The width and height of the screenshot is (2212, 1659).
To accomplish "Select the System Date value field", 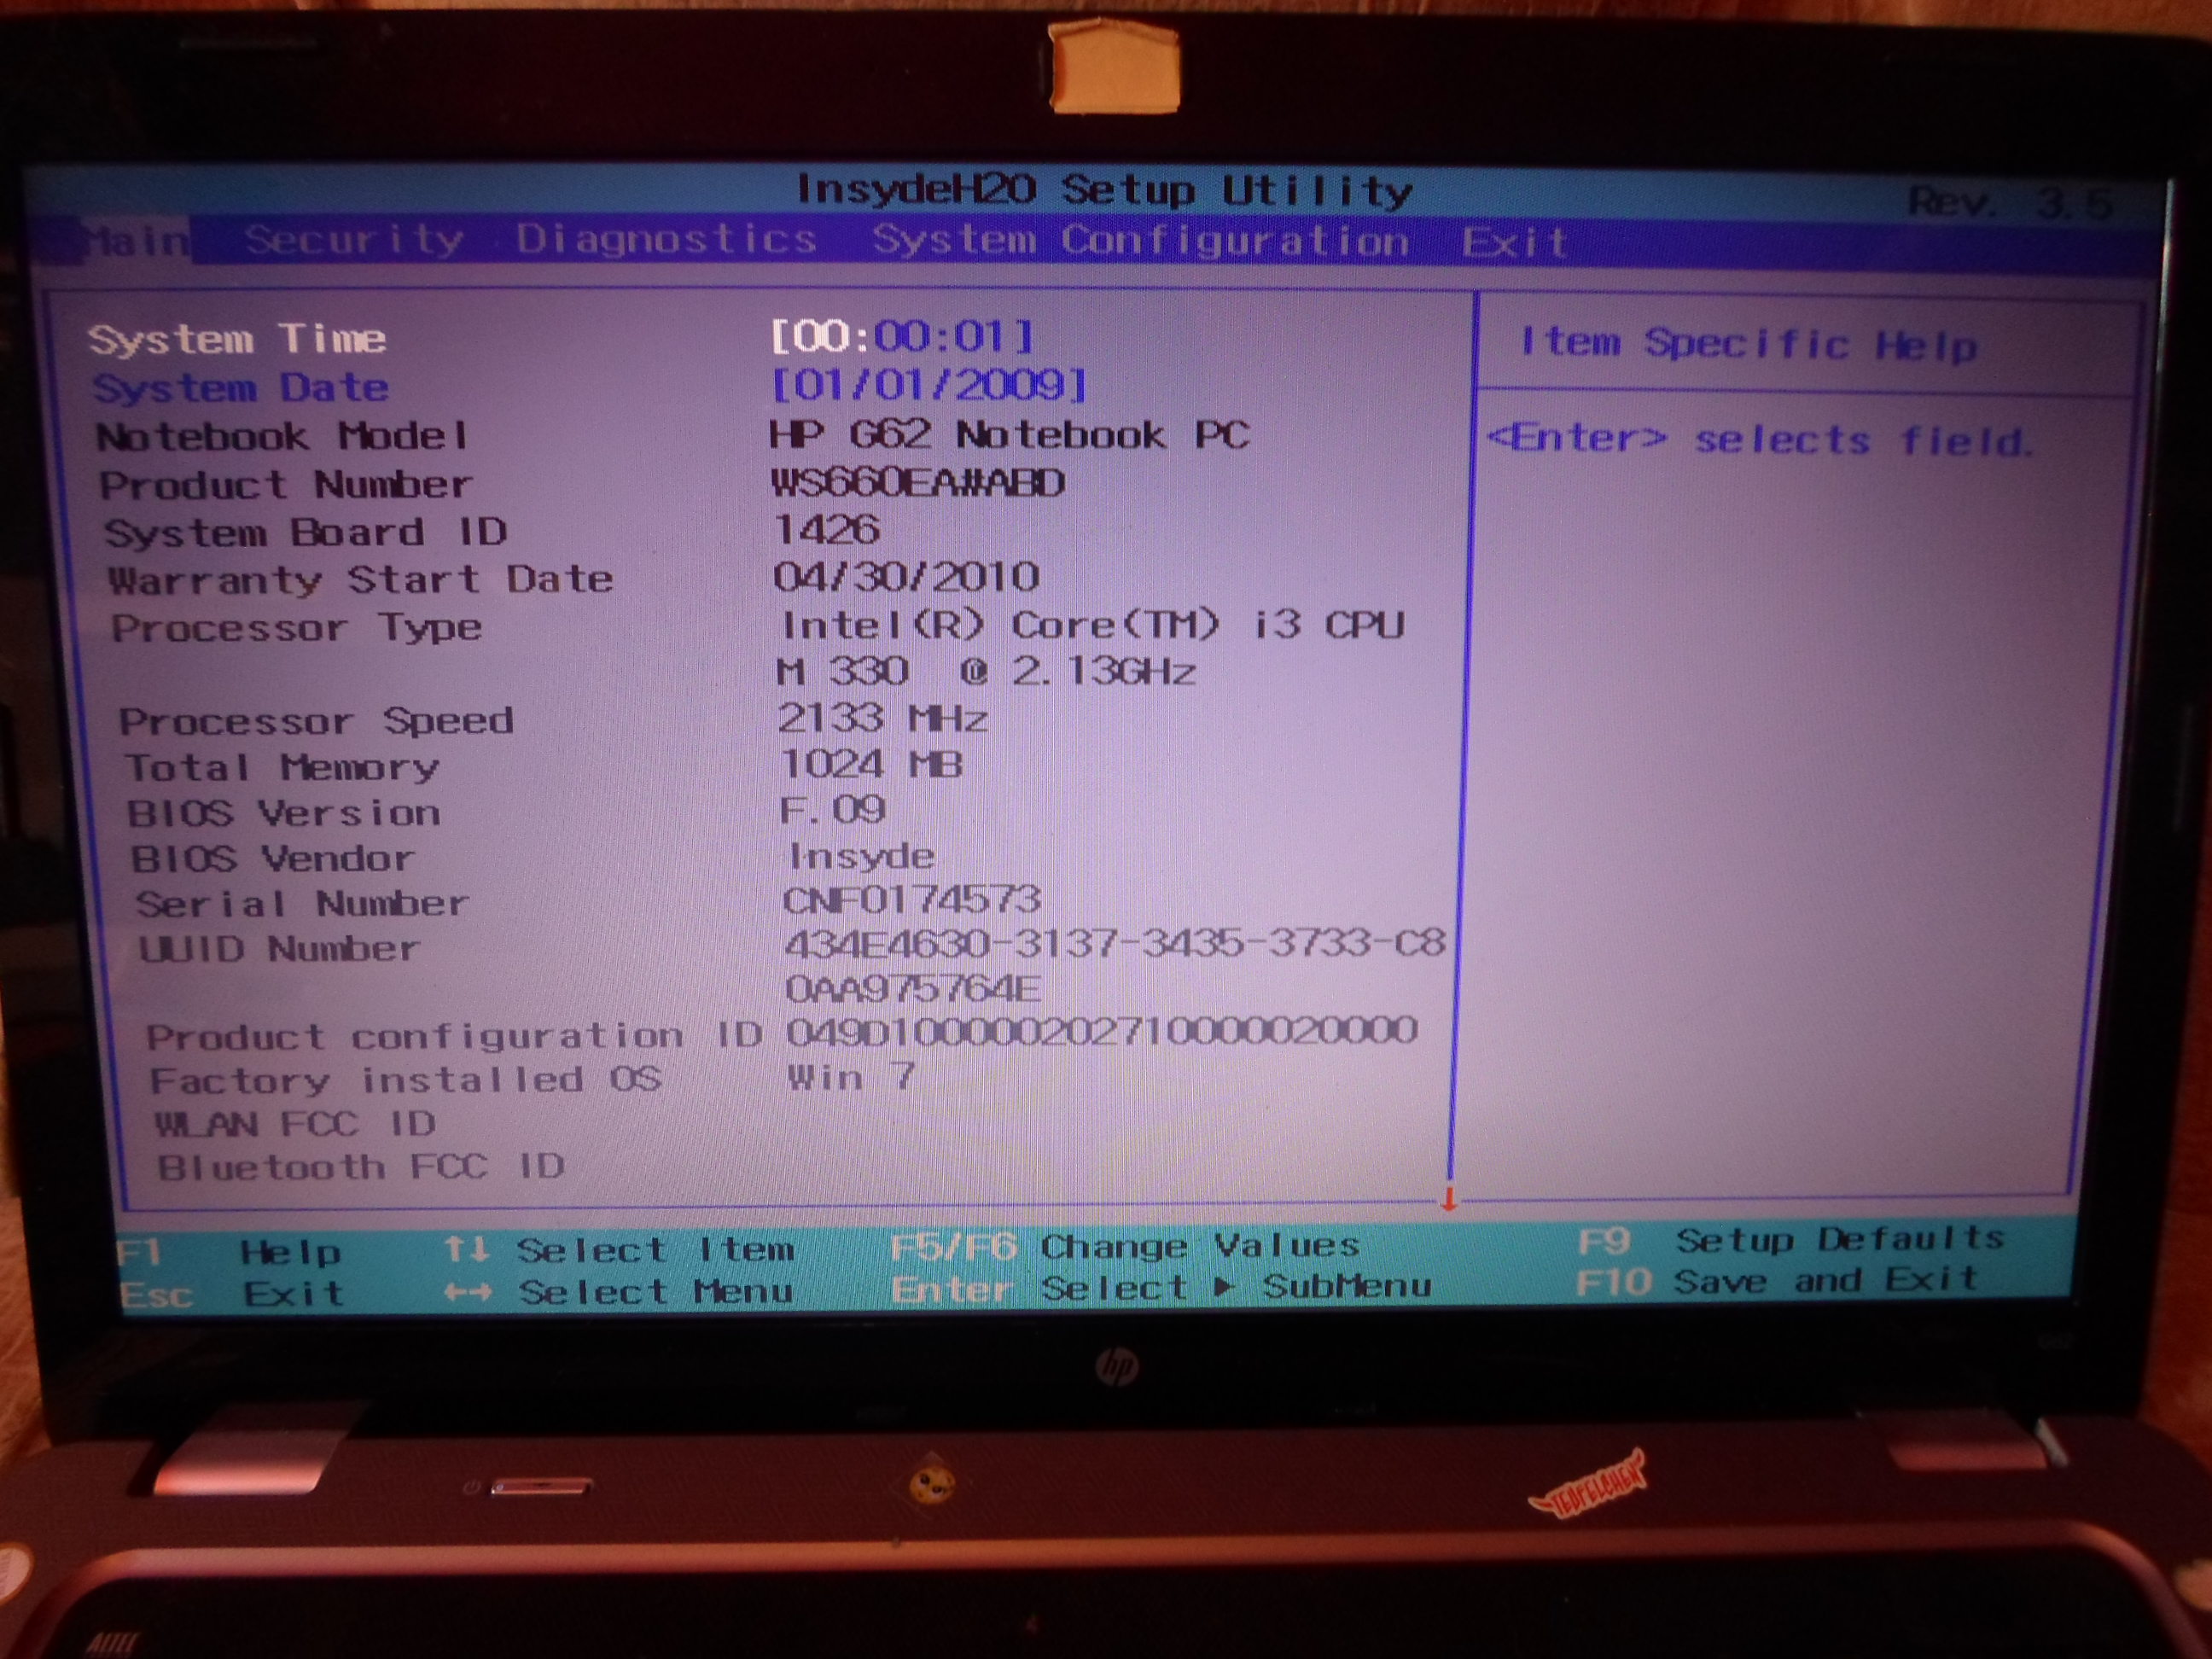I will (x=929, y=384).
